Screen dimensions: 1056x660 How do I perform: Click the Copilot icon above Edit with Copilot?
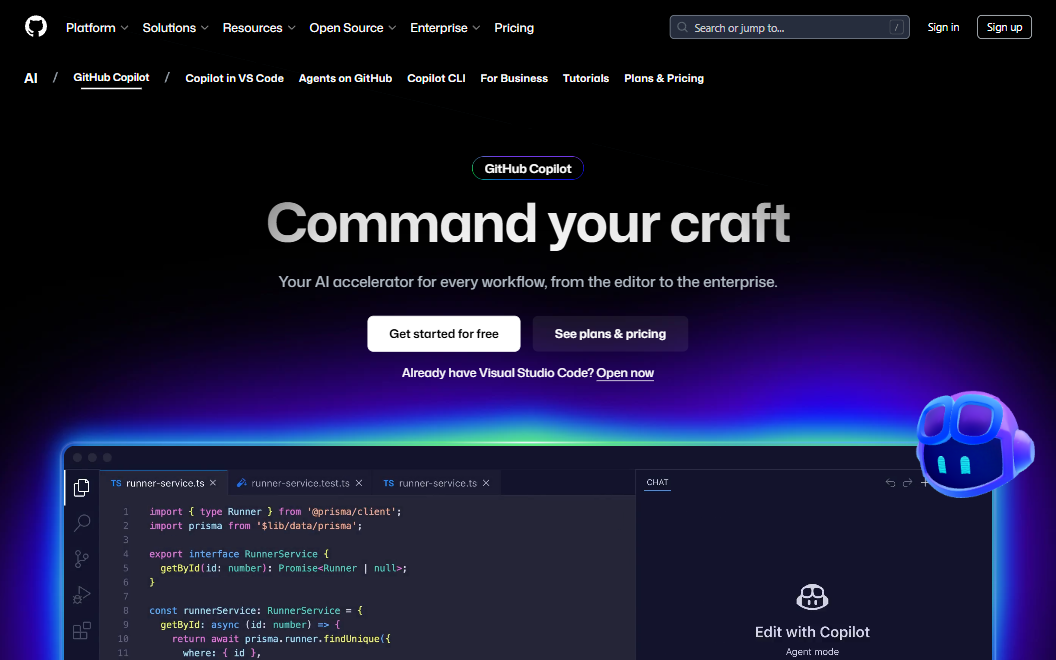[x=812, y=598]
